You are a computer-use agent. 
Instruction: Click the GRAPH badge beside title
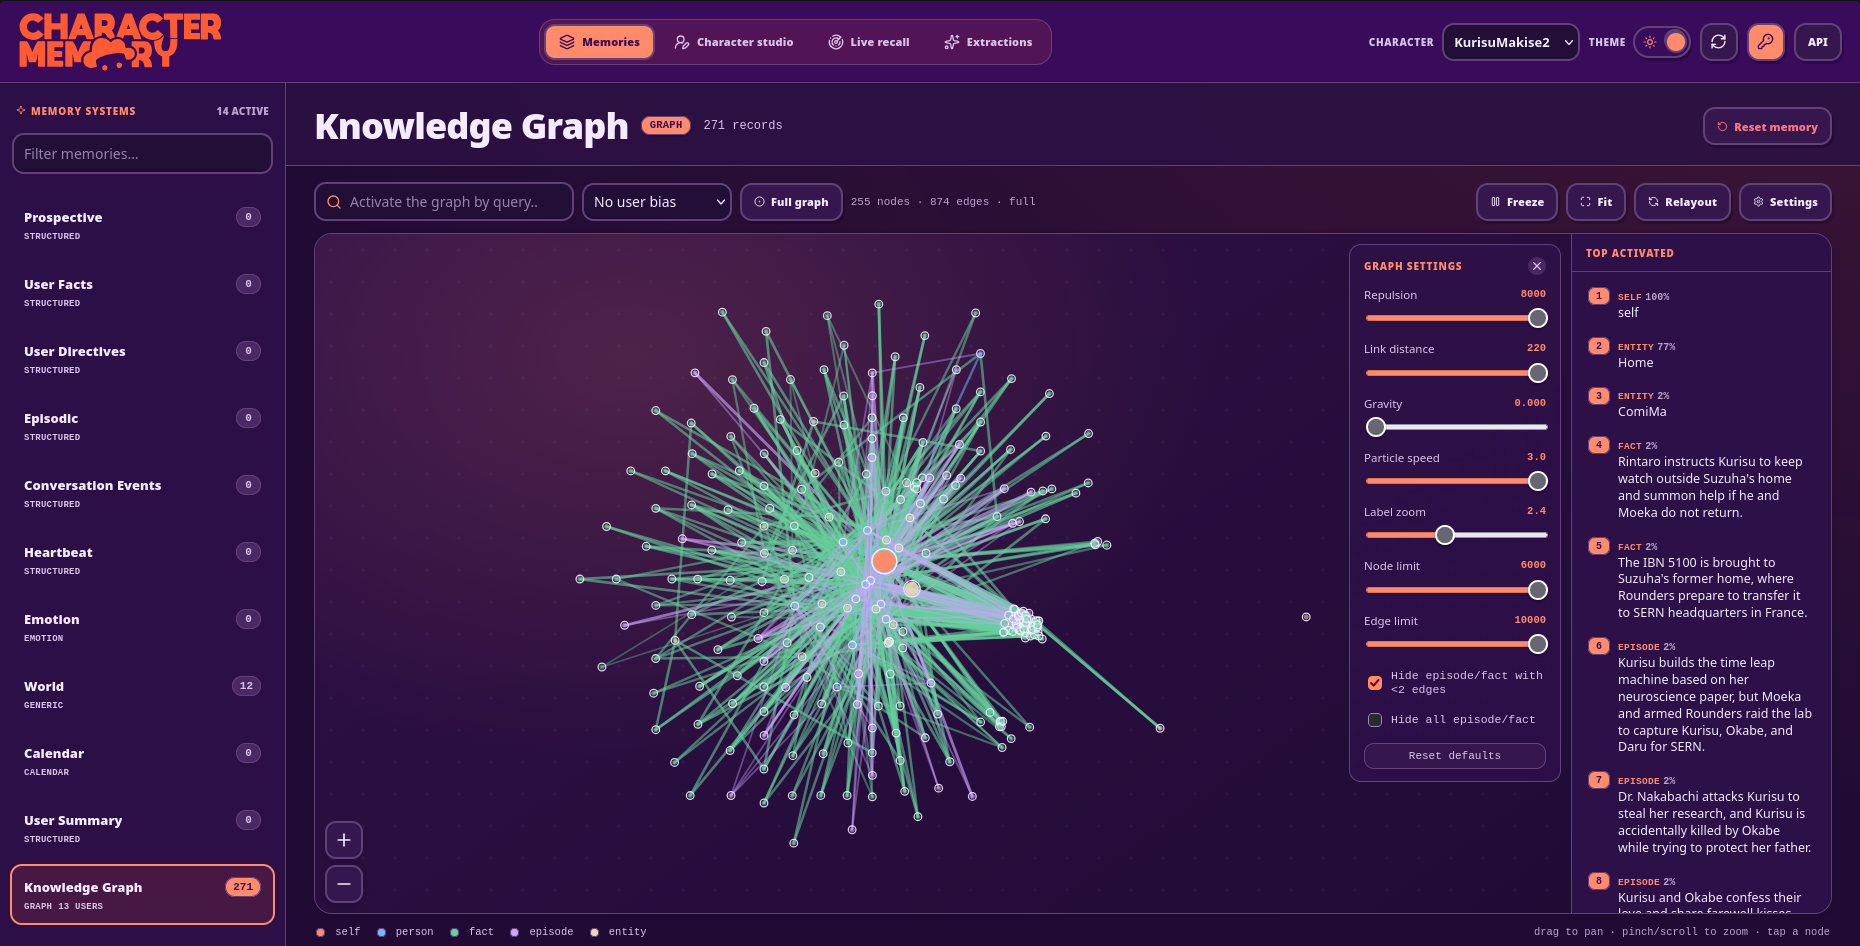(666, 125)
